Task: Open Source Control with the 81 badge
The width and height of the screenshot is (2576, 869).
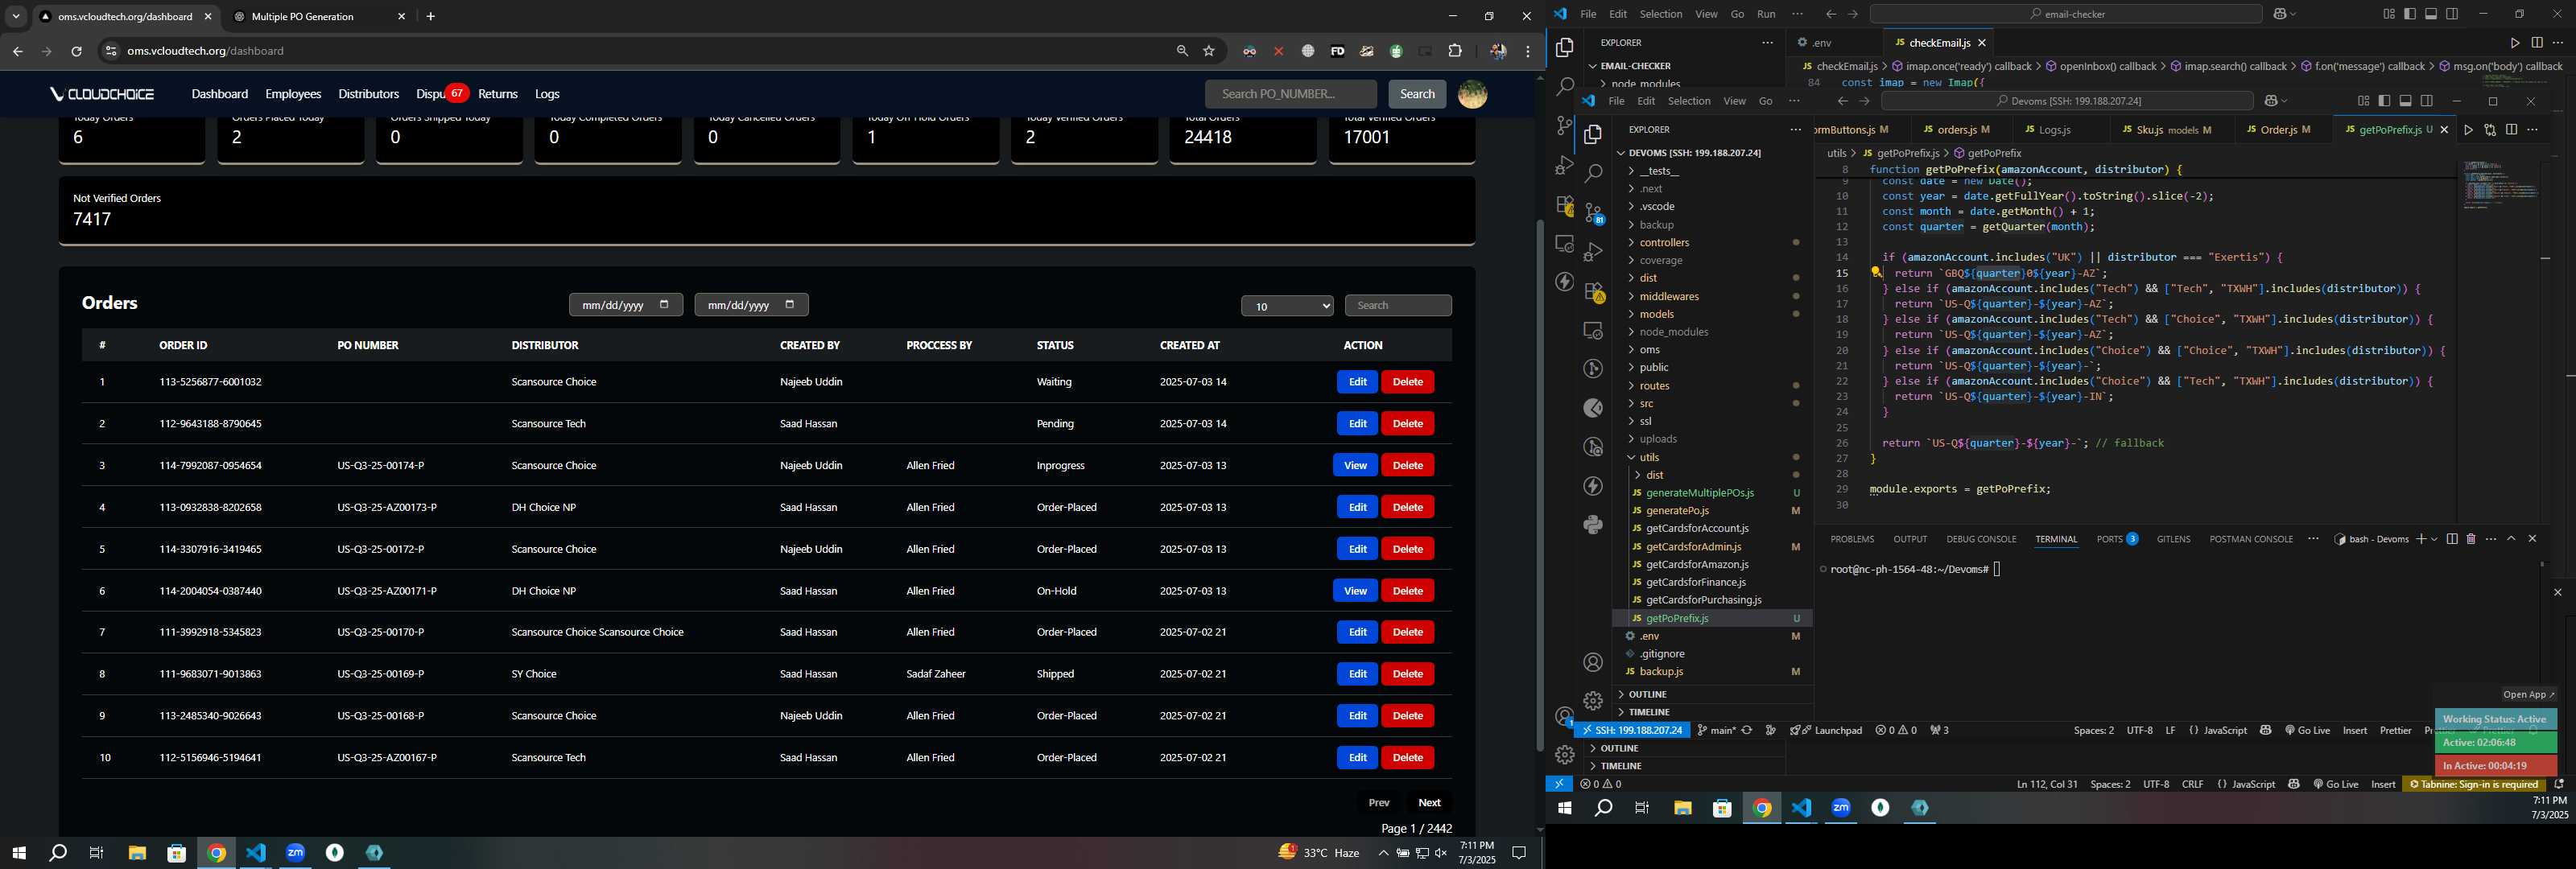Action: click(1594, 213)
